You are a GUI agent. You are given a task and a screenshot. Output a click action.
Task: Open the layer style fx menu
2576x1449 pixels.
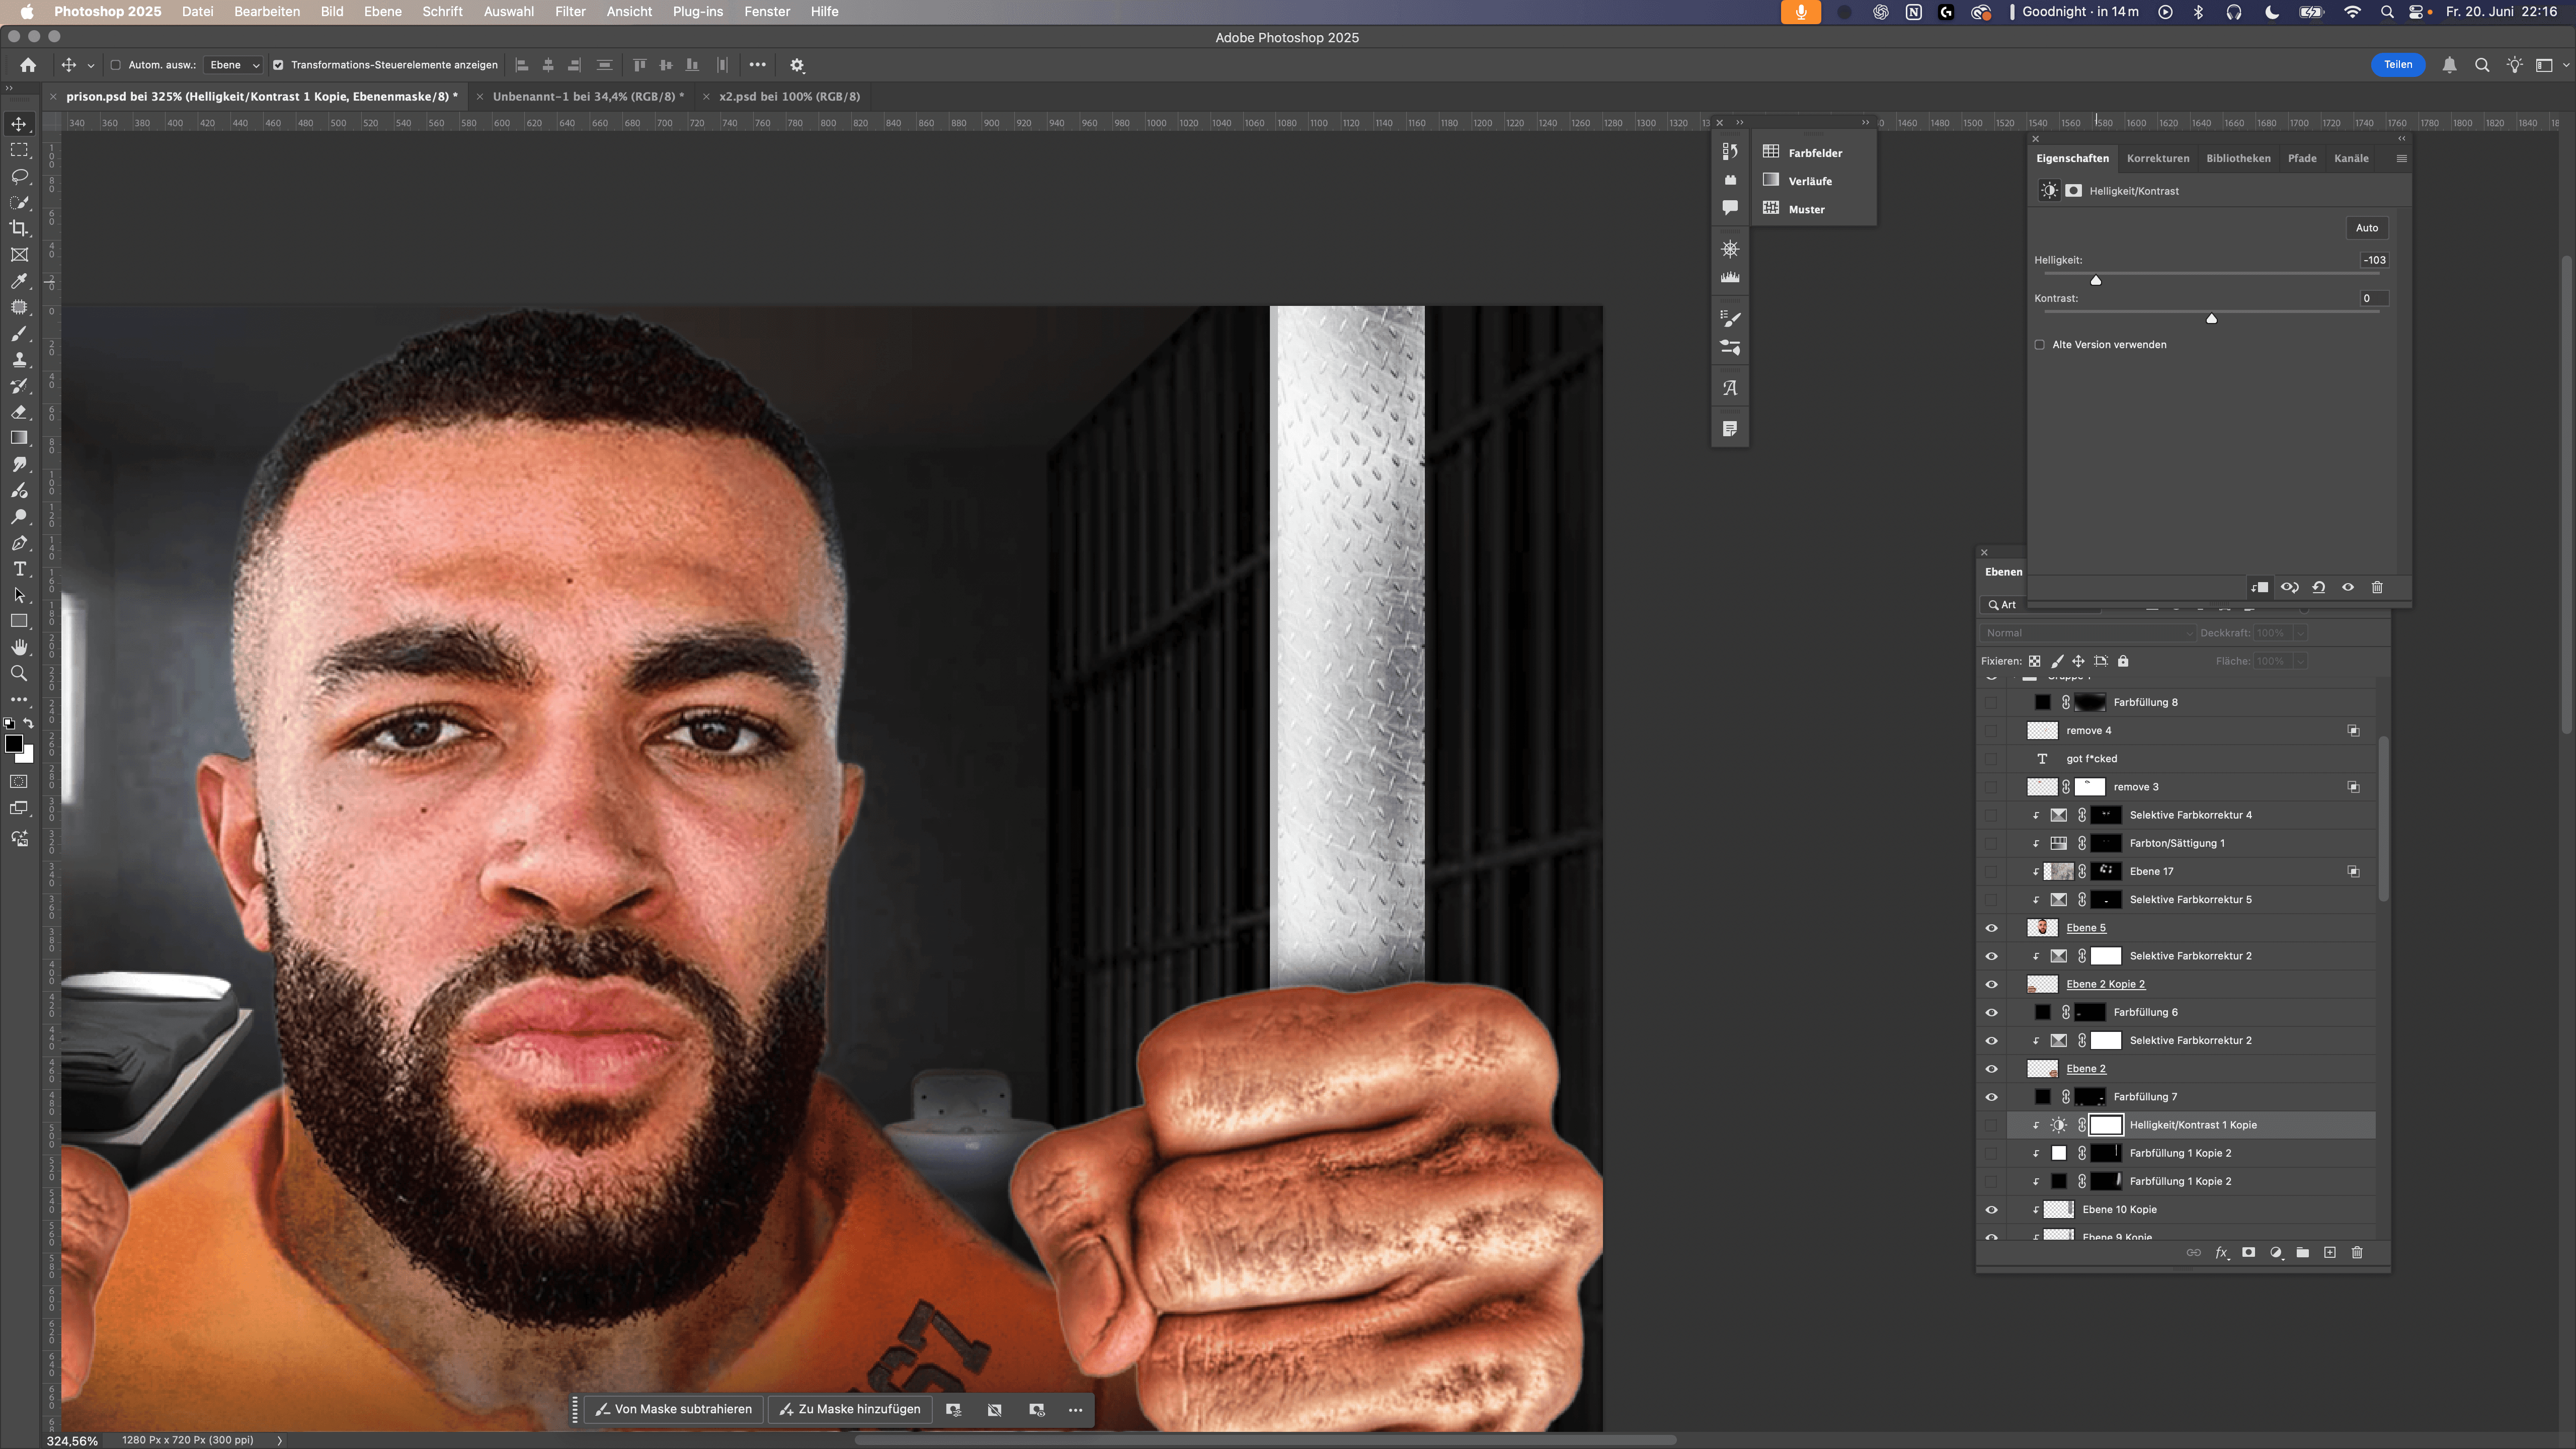pos(2222,1252)
